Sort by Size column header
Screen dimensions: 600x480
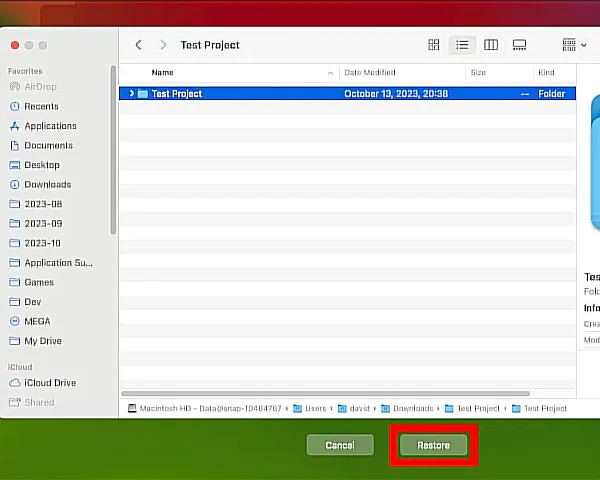tap(478, 72)
